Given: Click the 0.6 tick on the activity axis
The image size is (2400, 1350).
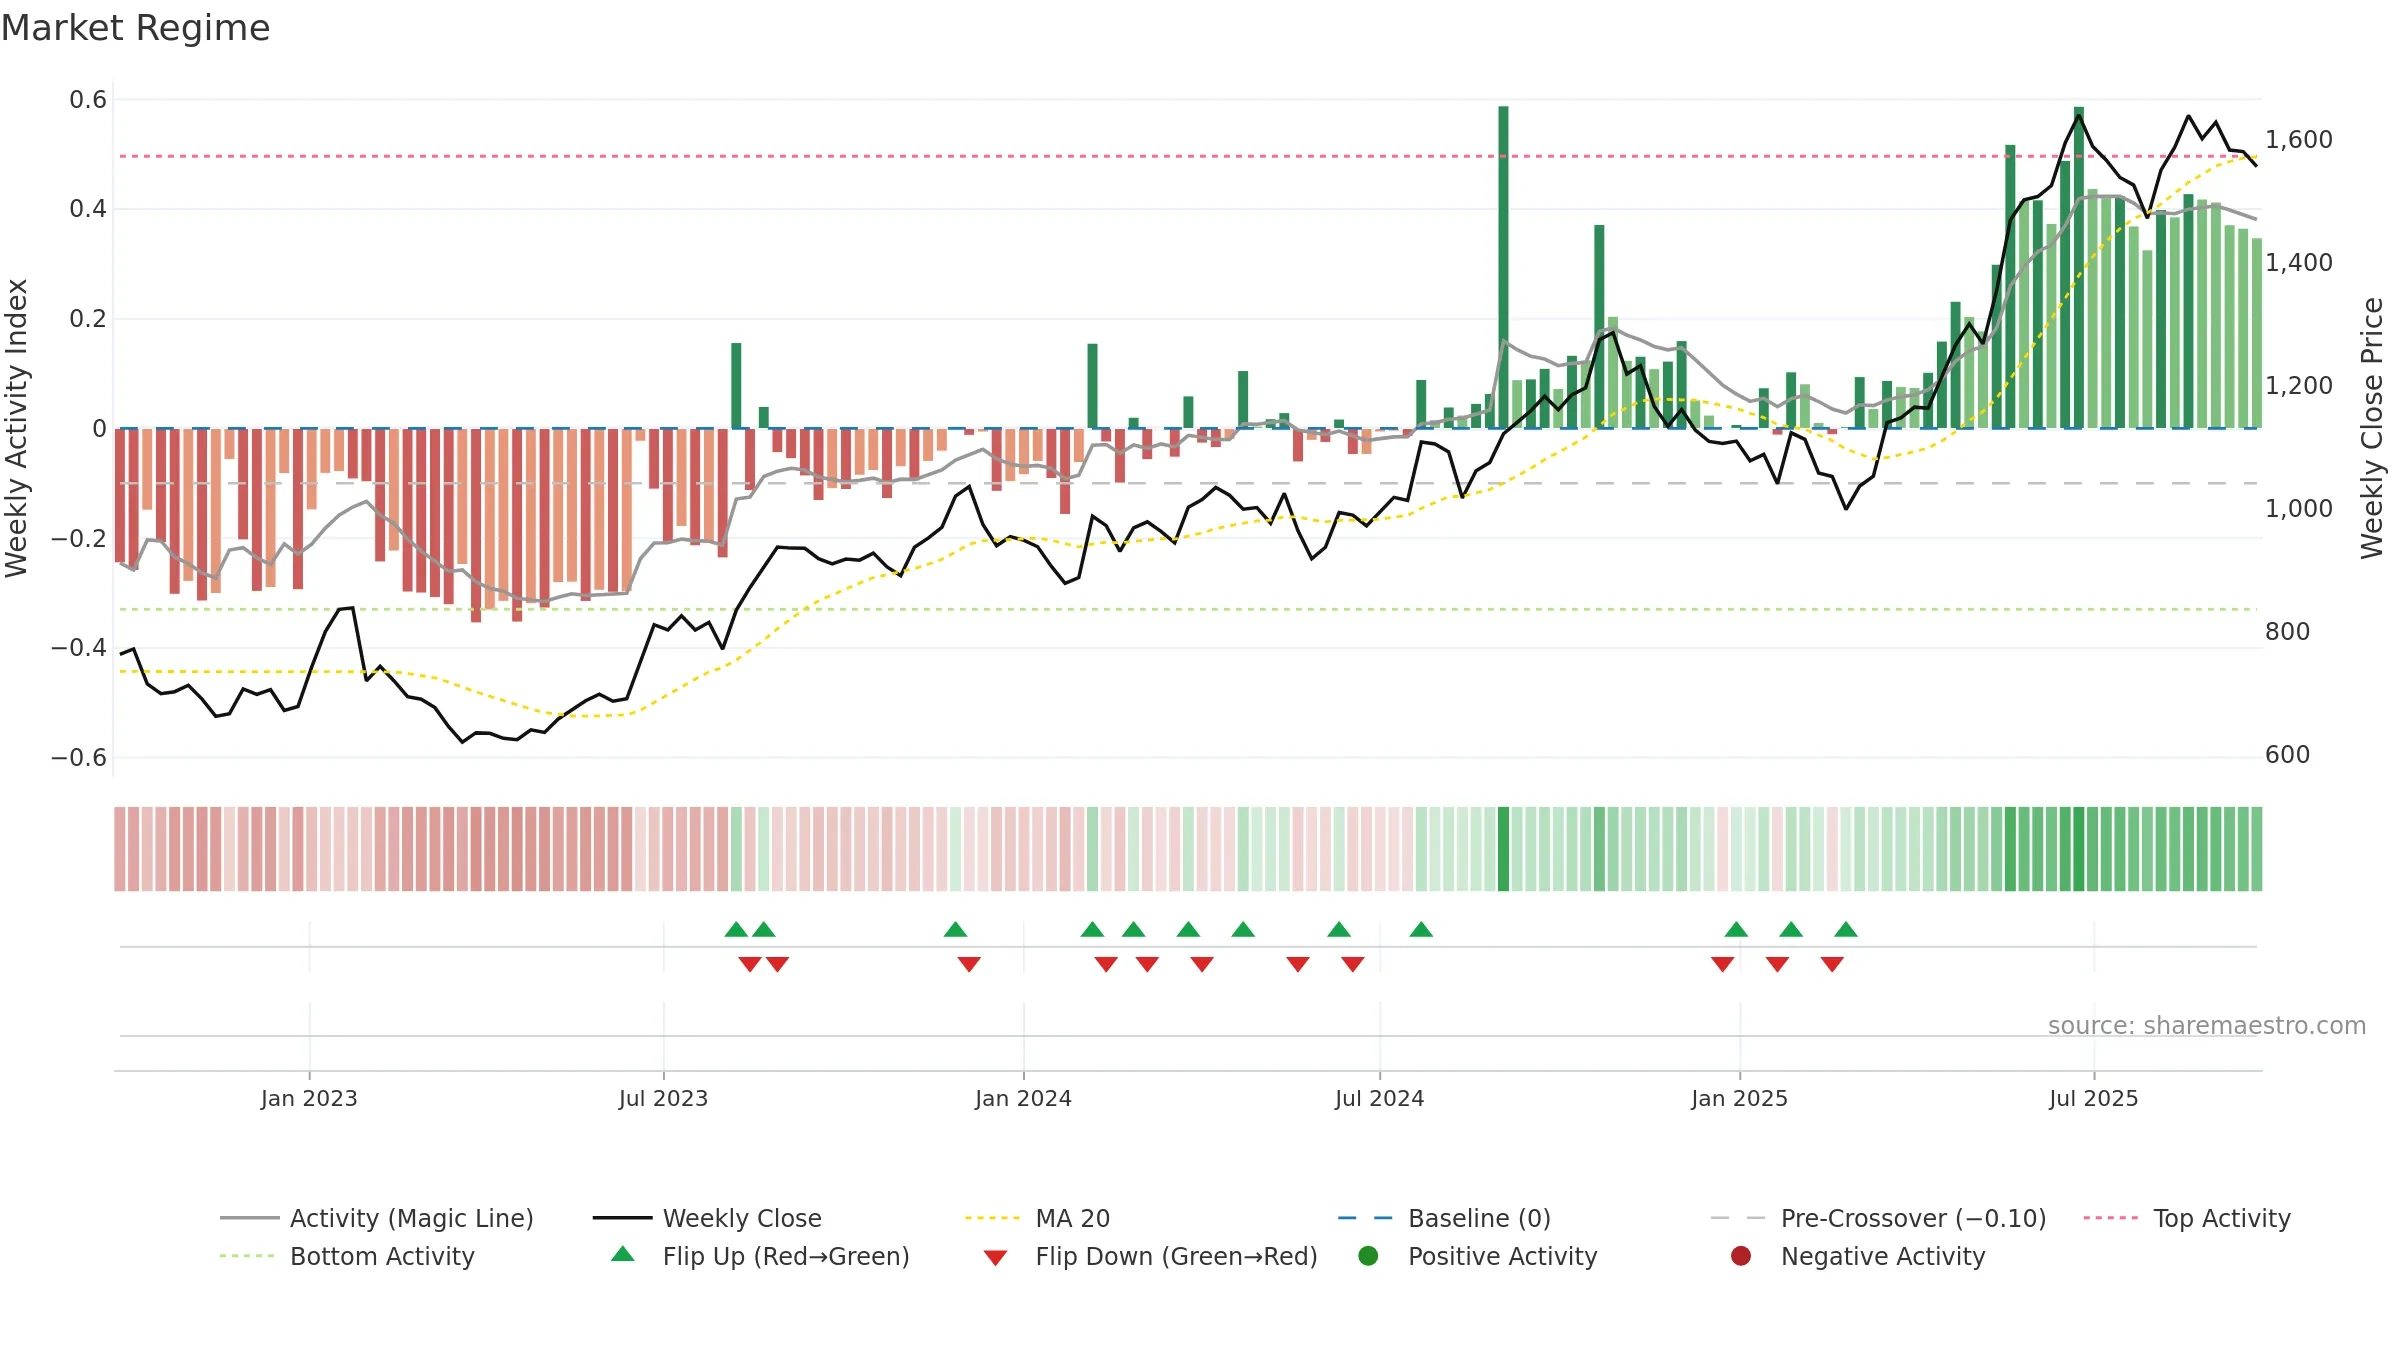Looking at the screenshot, I should 88,100.
